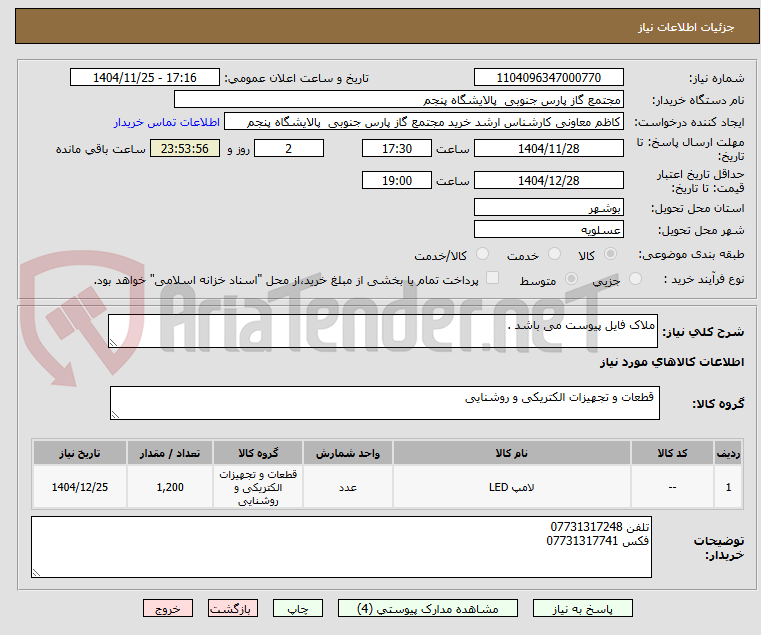Click the need date cell 1404/12/25
This screenshot has height=635, width=761.
coord(80,487)
